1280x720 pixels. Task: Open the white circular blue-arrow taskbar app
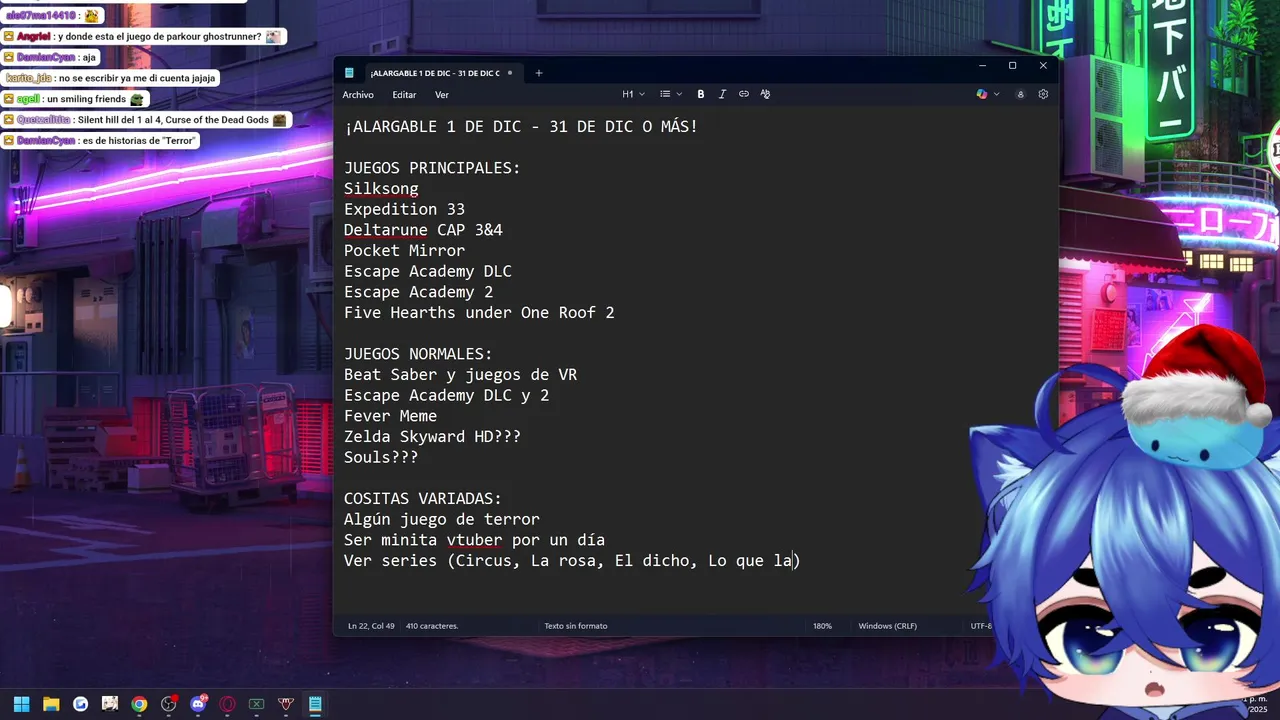point(80,704)
